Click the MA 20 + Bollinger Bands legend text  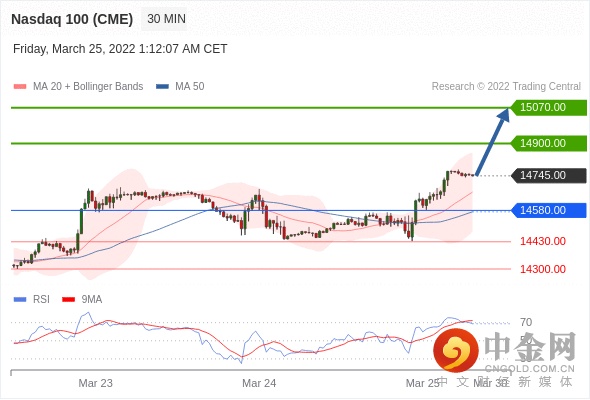click(x=88, y=87)
